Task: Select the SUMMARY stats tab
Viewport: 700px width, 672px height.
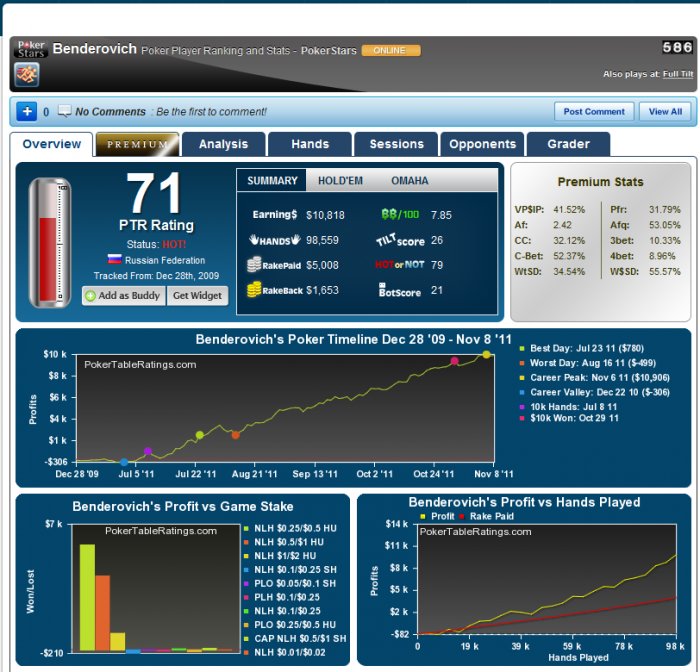Action: point(272,180)
